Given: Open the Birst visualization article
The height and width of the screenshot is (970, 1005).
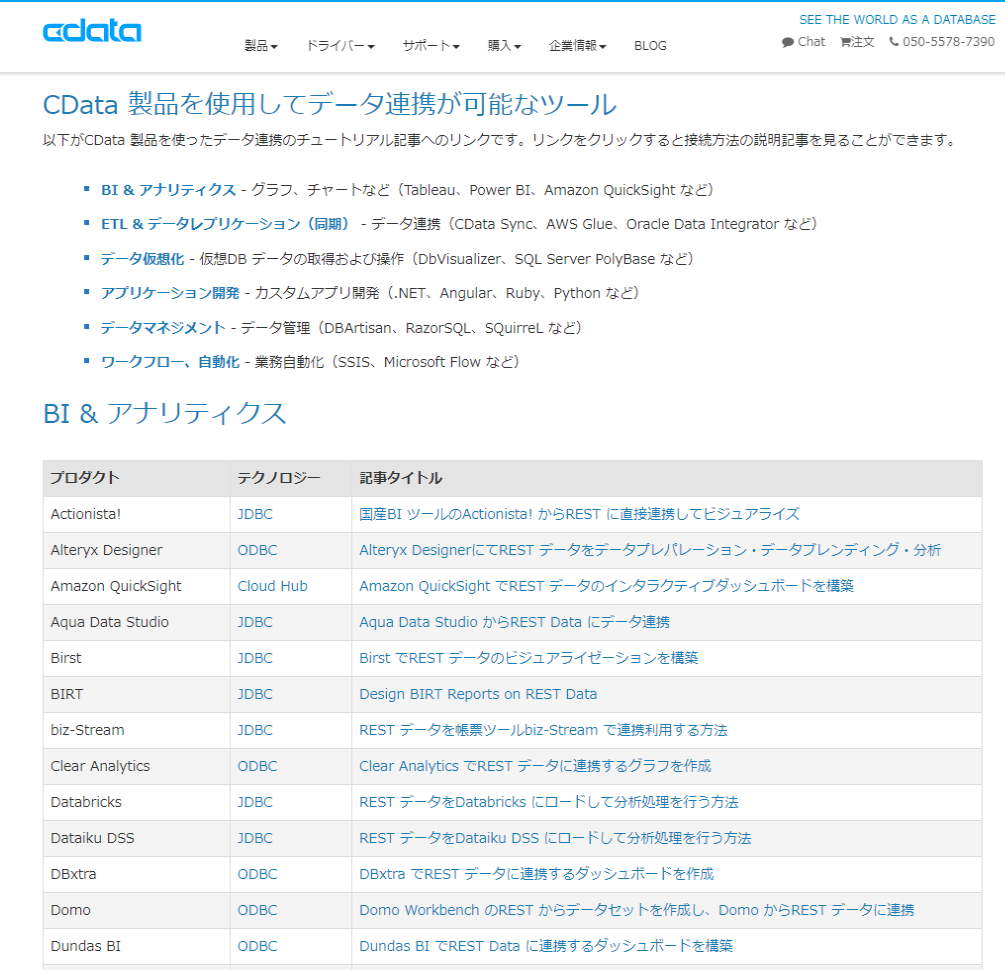Looking at the screenshot, I should click(529, 658).
